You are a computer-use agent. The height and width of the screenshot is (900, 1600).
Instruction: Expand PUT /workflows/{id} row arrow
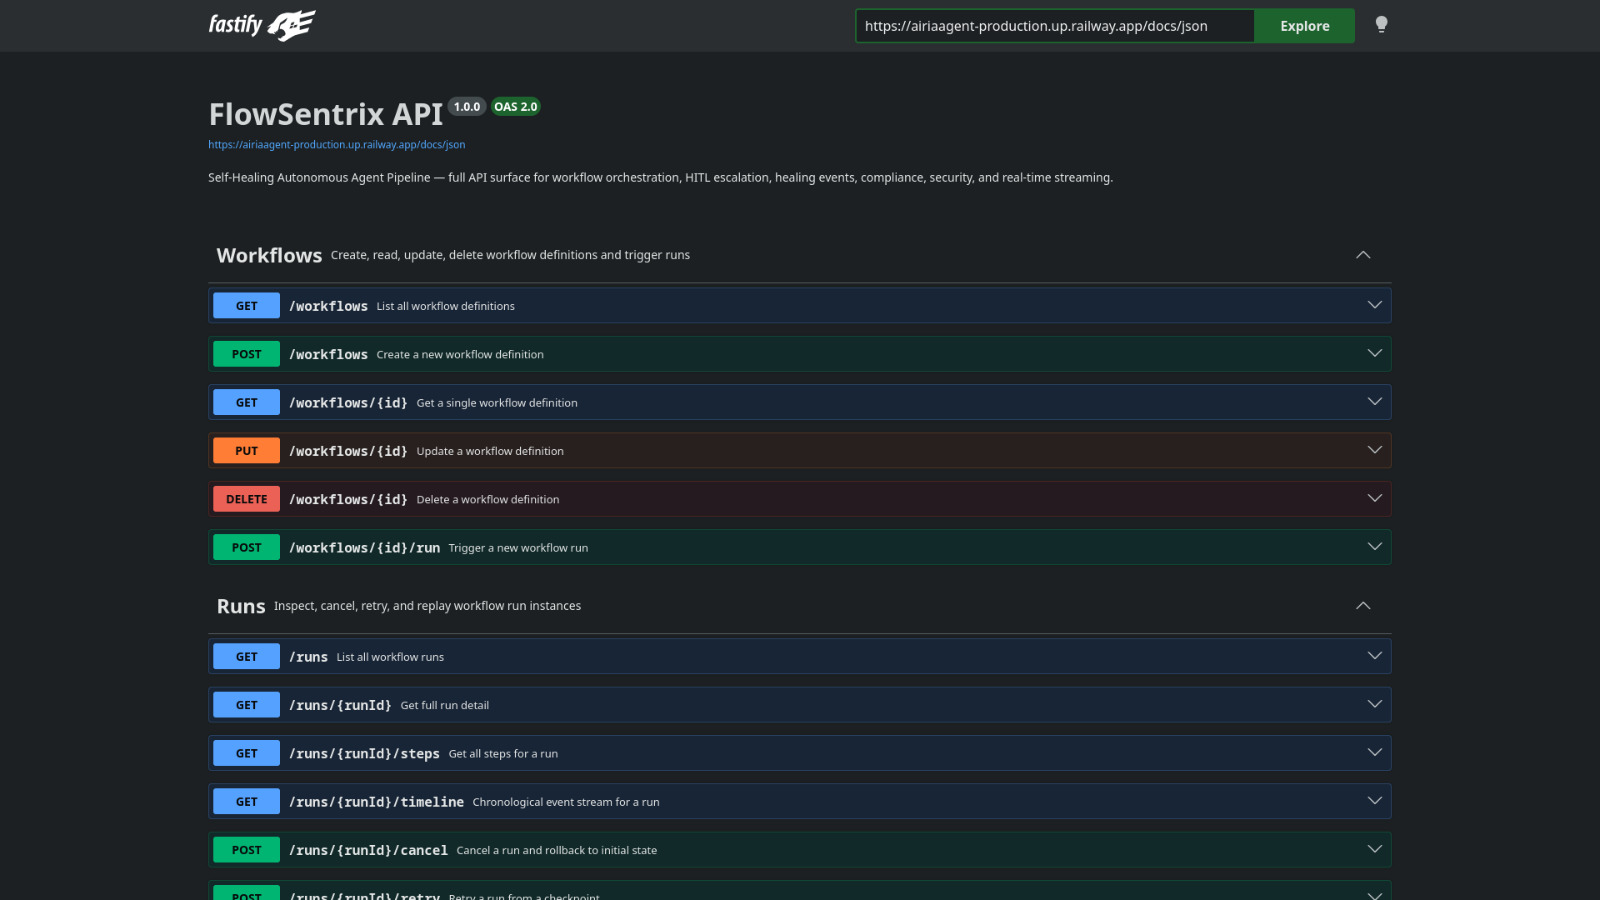pos(1375,450)
